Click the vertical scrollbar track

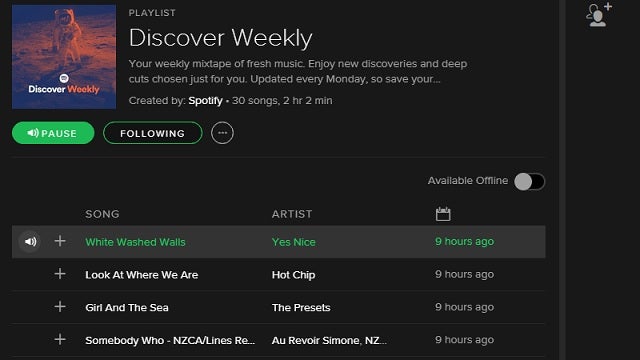click(562, 180)
